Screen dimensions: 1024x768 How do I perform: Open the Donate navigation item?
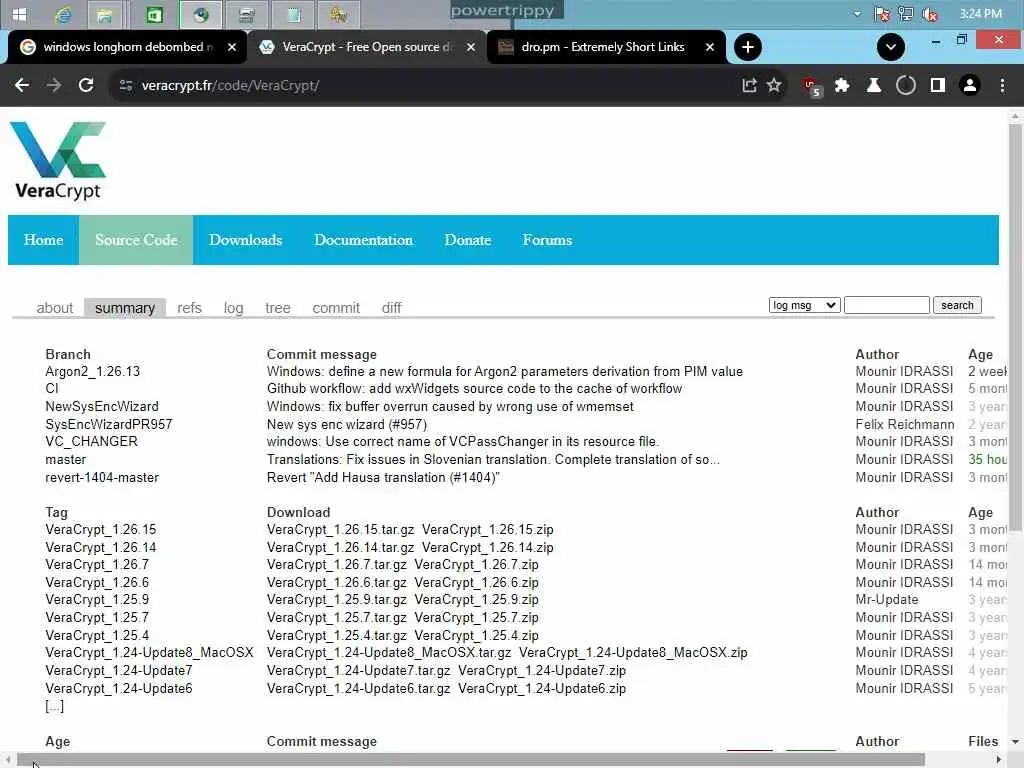(x=468, y=240)
